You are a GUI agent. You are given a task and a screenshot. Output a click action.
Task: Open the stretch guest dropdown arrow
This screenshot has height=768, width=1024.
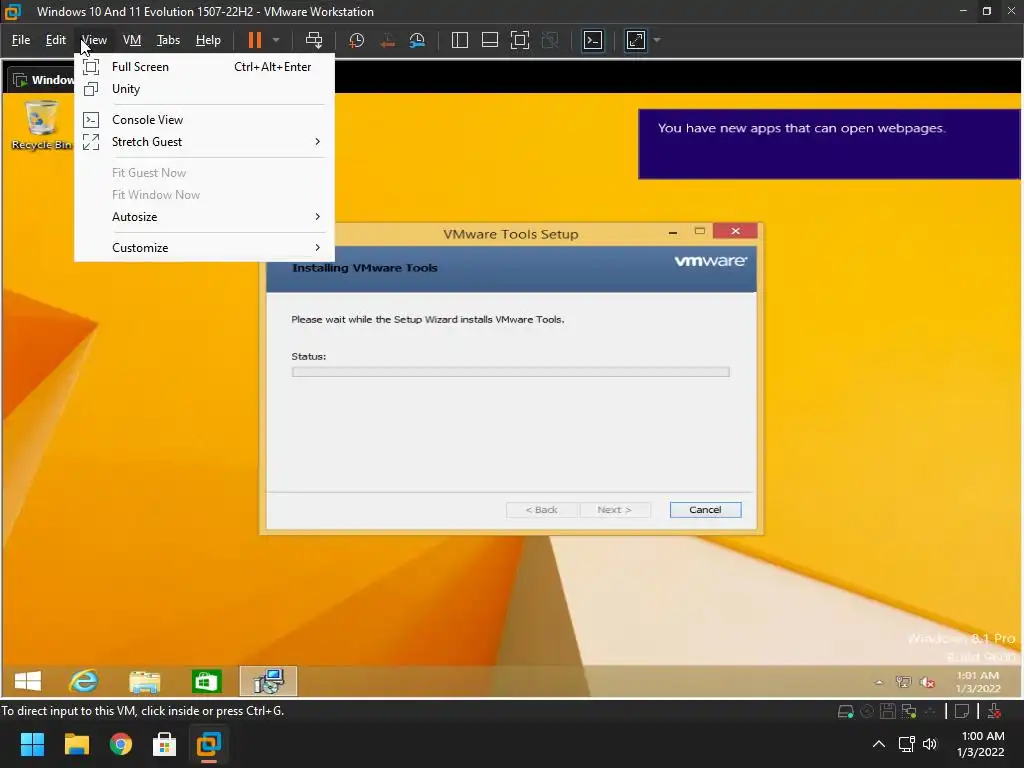(x=657, y=40)
